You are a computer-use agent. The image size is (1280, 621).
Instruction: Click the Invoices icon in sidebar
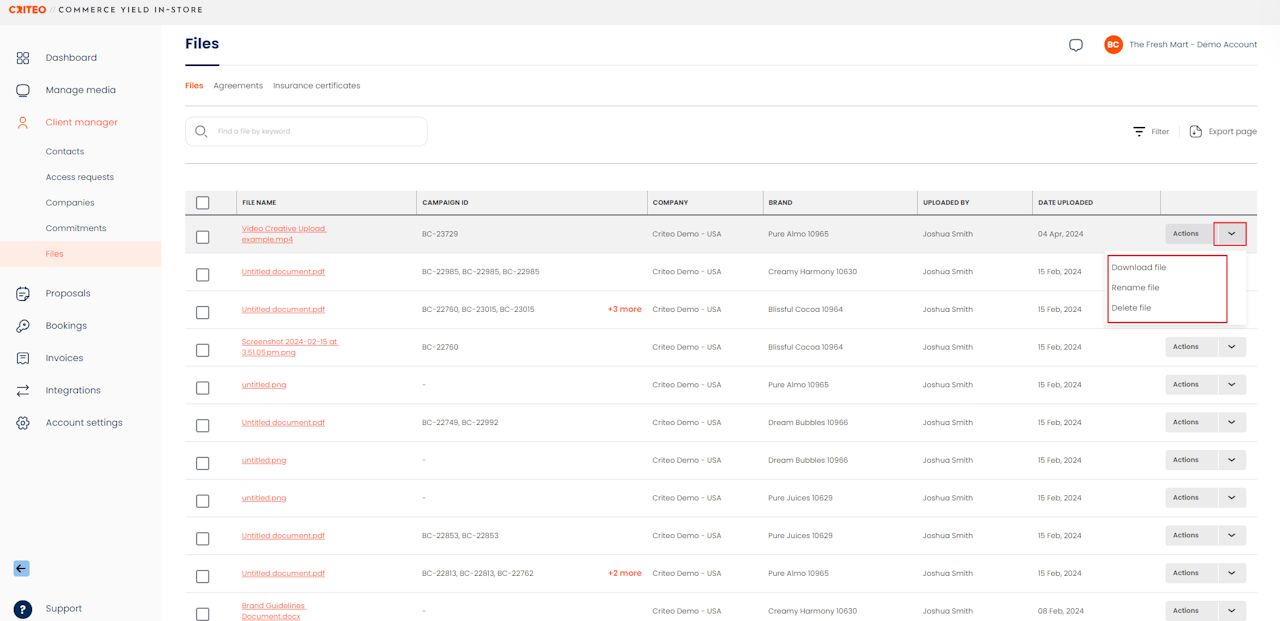(x=23, y=358)
